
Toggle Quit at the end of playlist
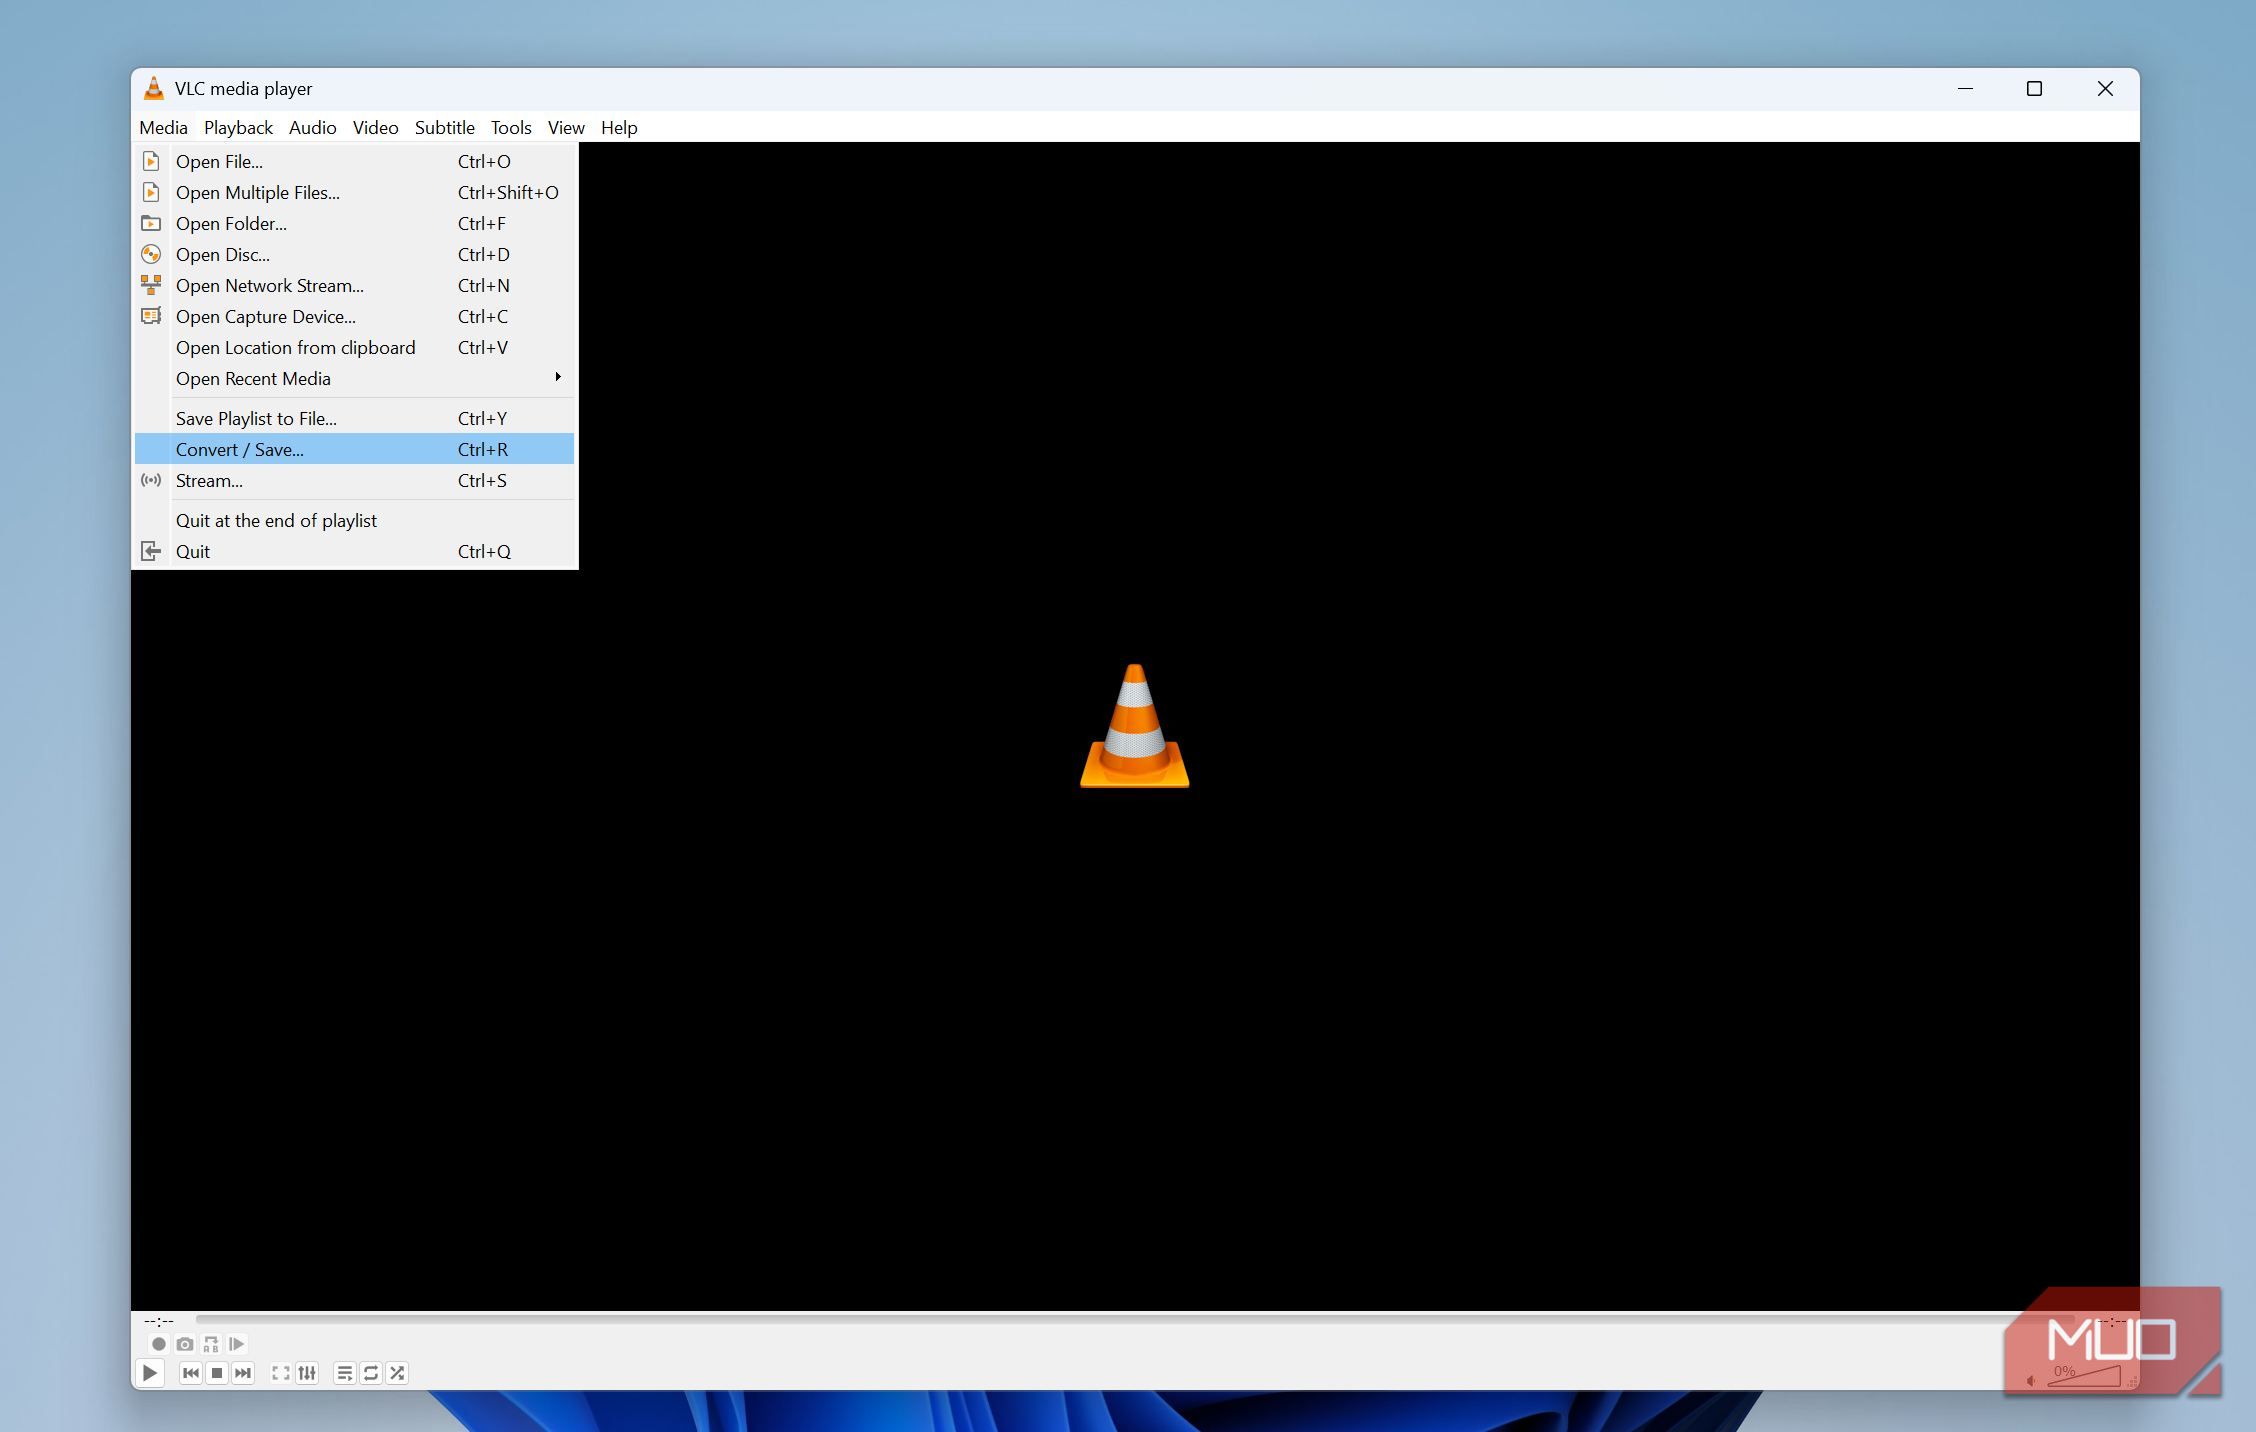tap(354, 520)
